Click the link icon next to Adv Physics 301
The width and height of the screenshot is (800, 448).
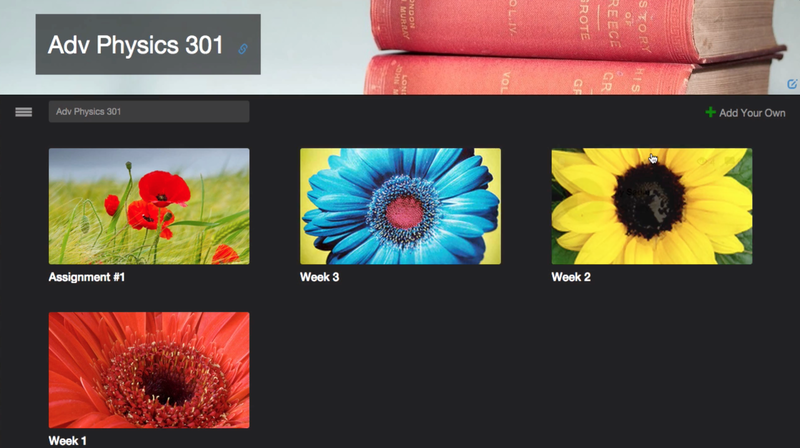[243, 49]
